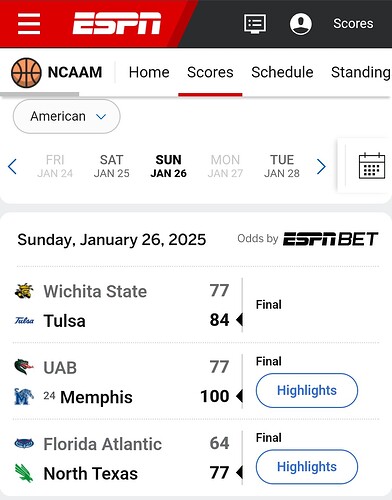The image size is (392, 500).
Task: Click the ESPN logo
Action: (117, 23)
